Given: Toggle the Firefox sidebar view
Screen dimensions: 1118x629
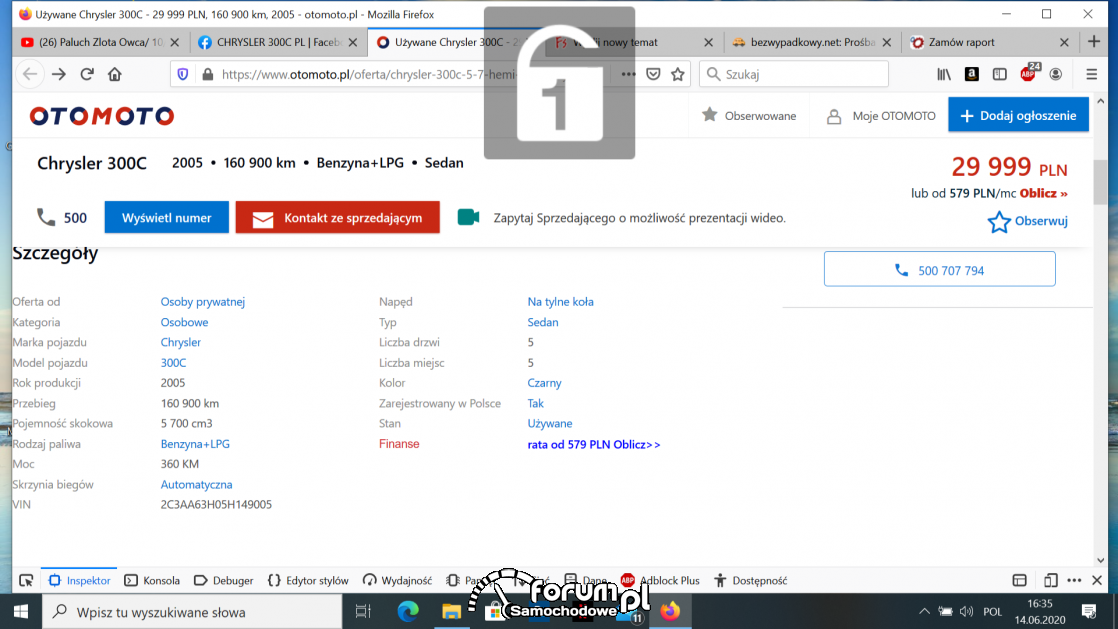Looking at the screenshot, I should pyautogui.click(x=1000, y=74).
